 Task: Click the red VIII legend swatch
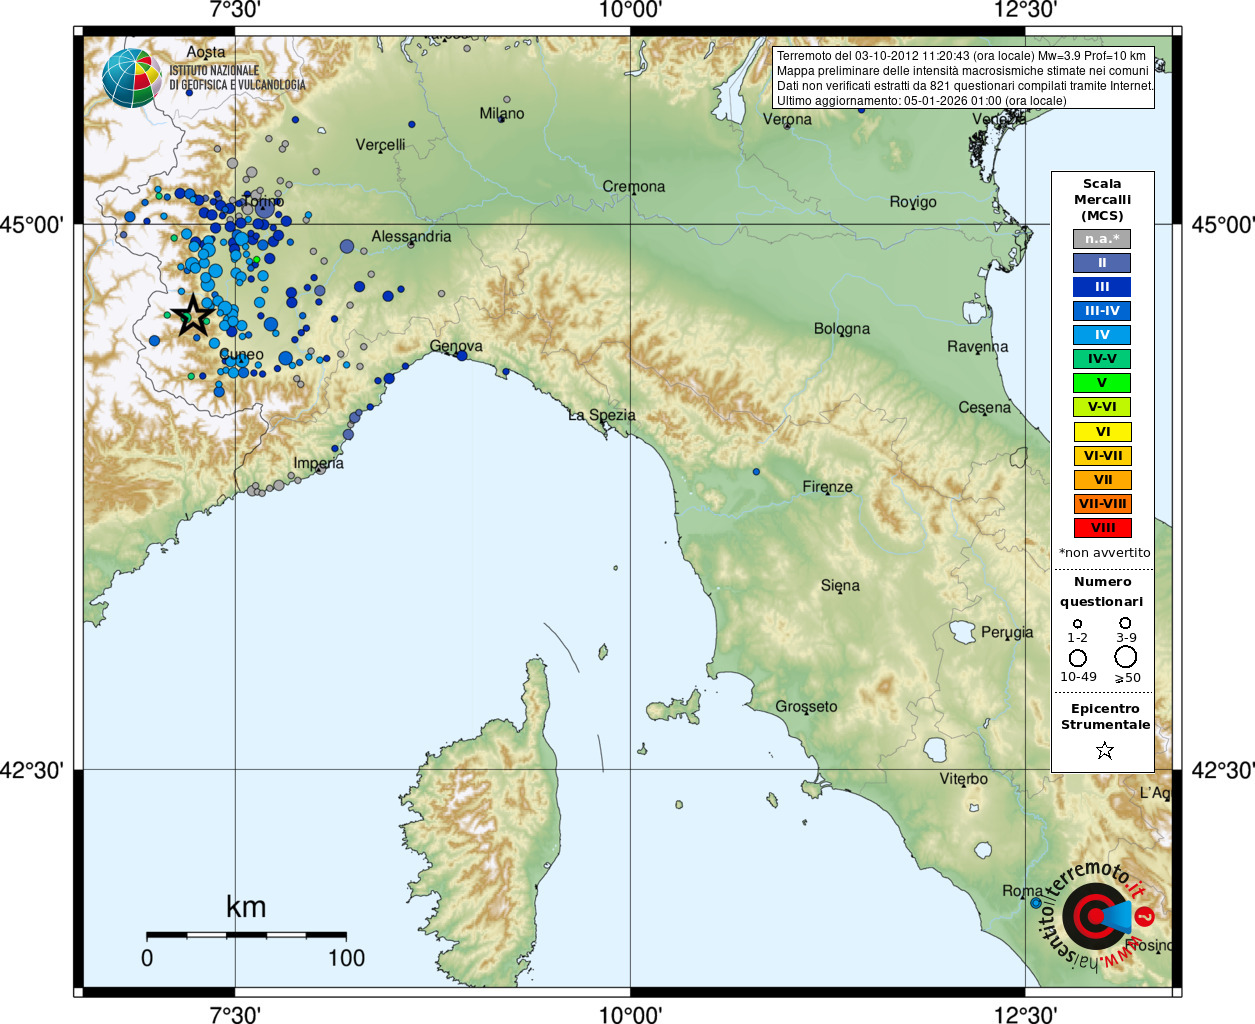[x=1102, y=528]
